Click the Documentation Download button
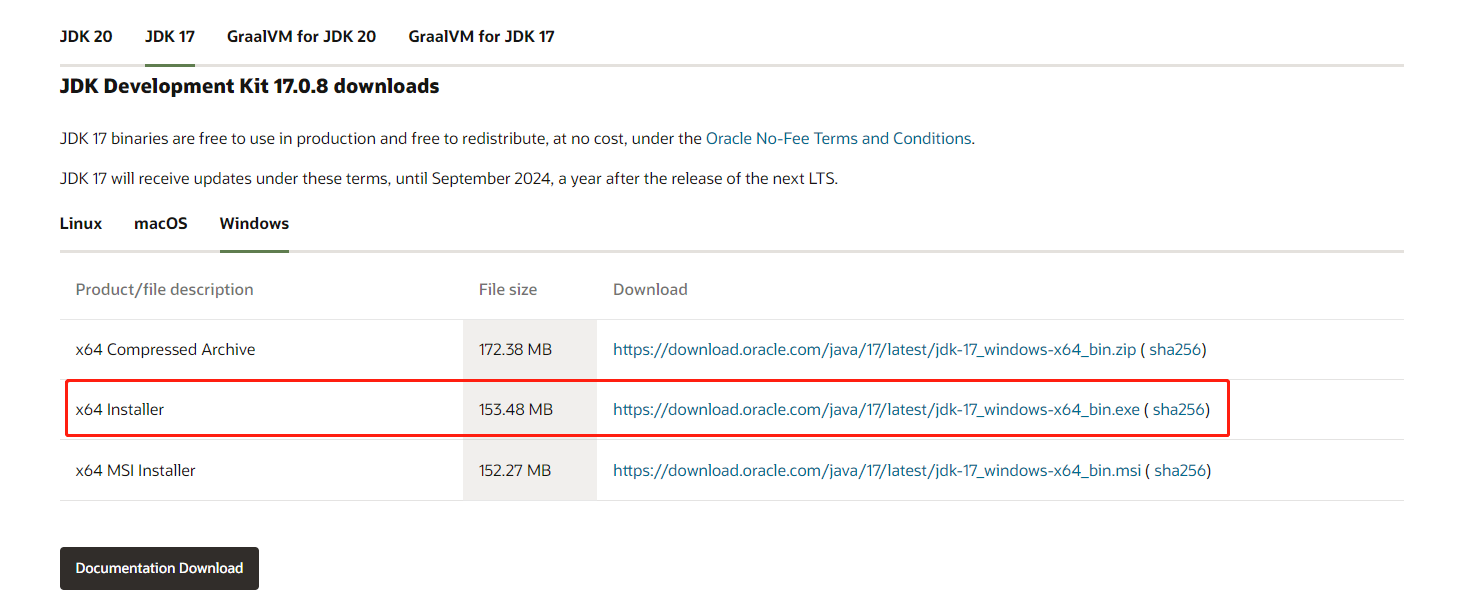This screenshot has height=605, width=1474. [x=159, y=568]
